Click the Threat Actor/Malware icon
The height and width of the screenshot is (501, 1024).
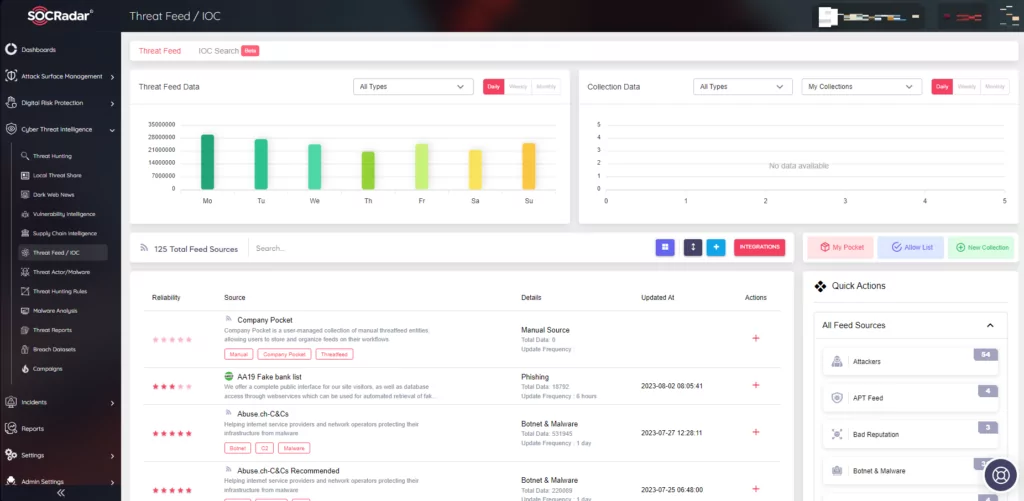coord(25,272)
